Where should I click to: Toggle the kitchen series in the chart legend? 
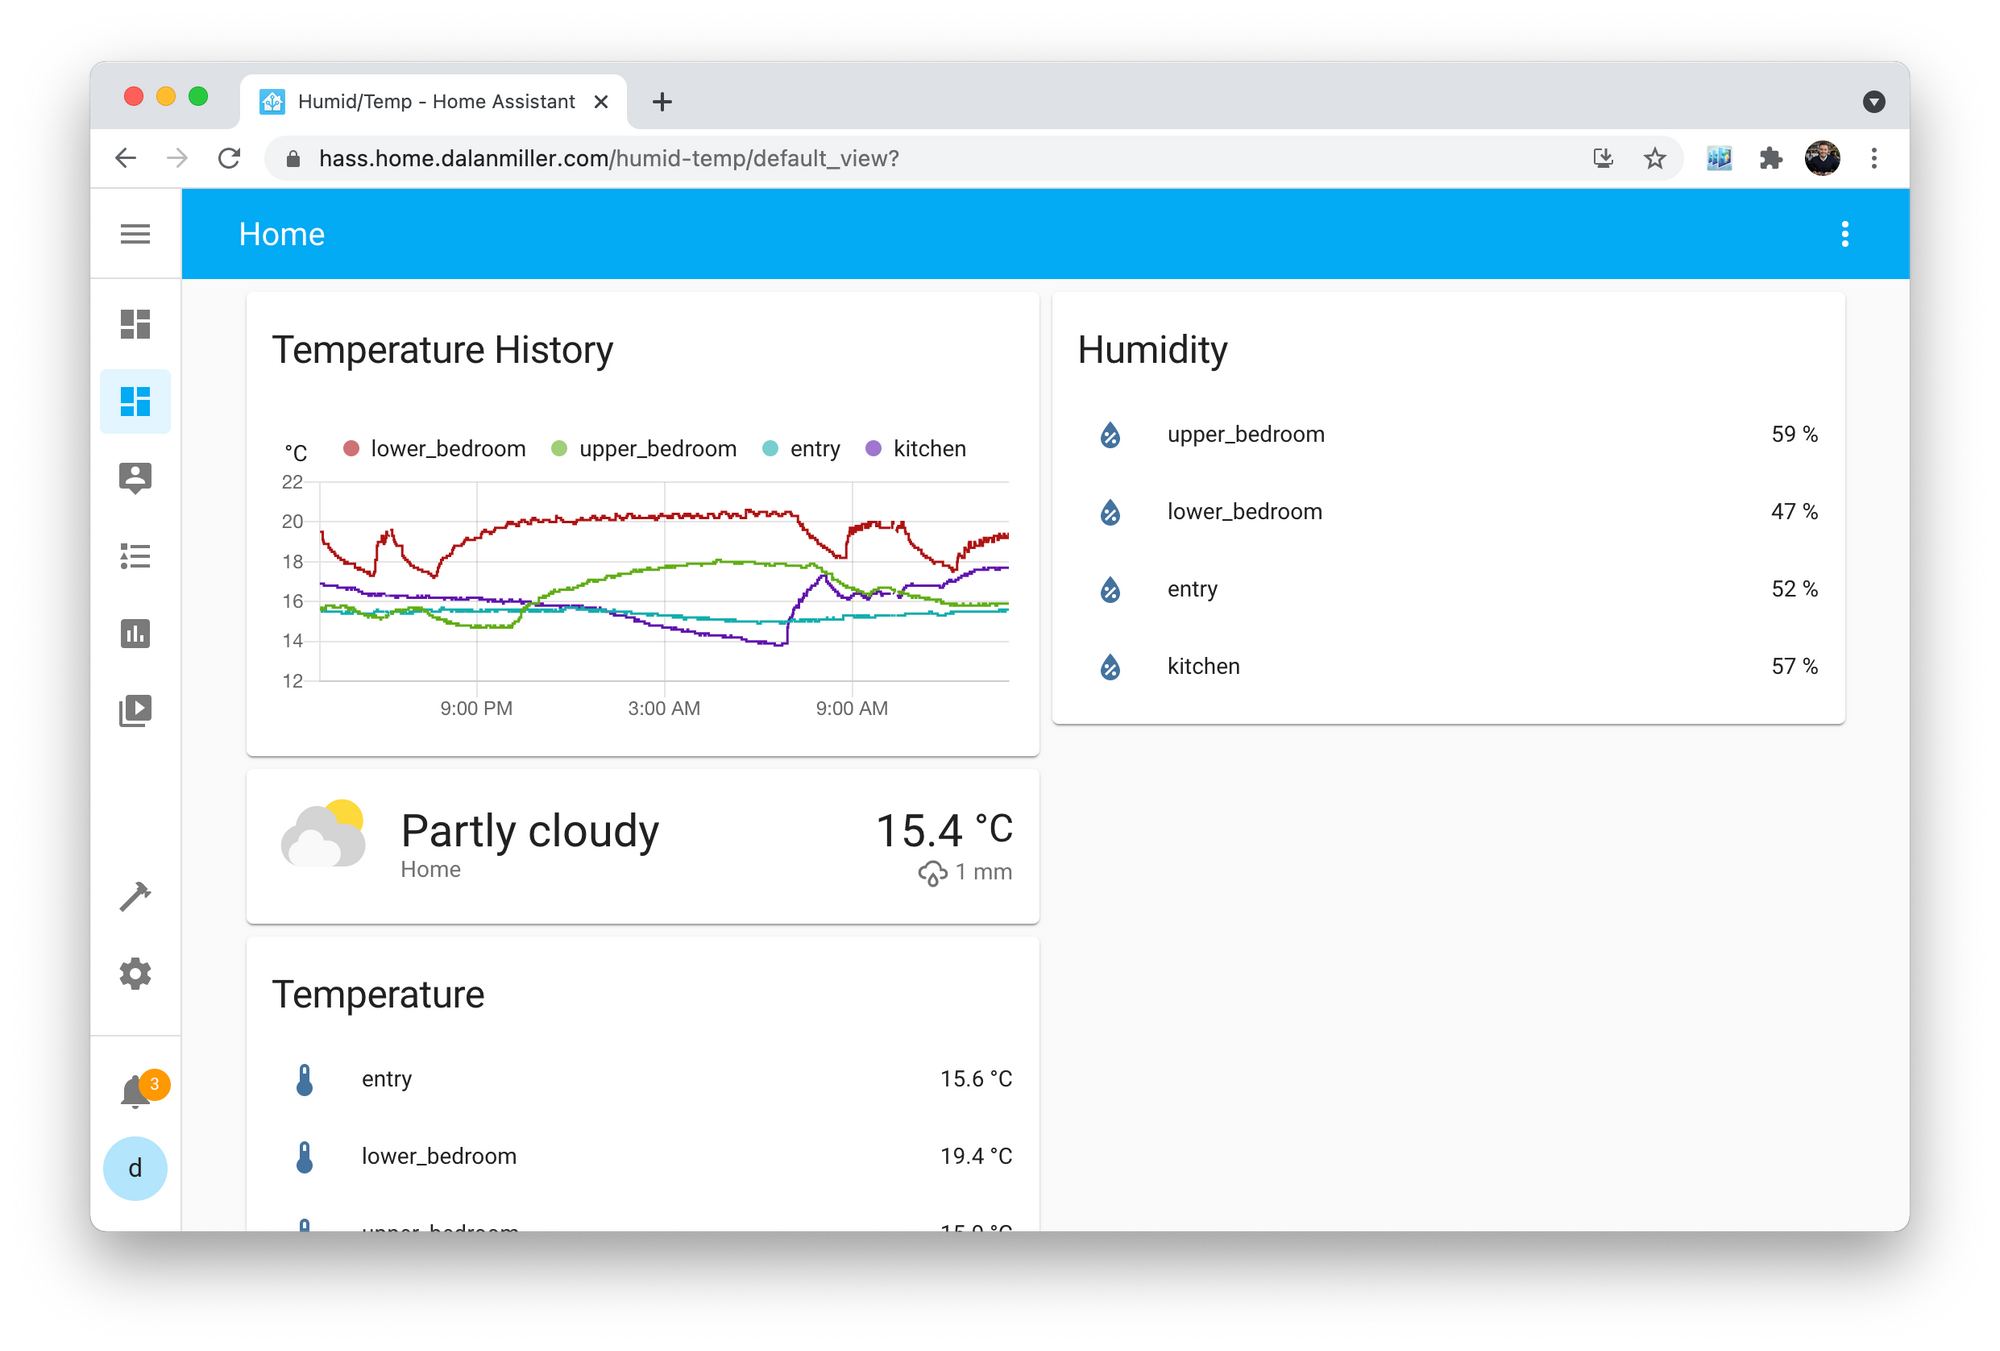click(929, 448)
